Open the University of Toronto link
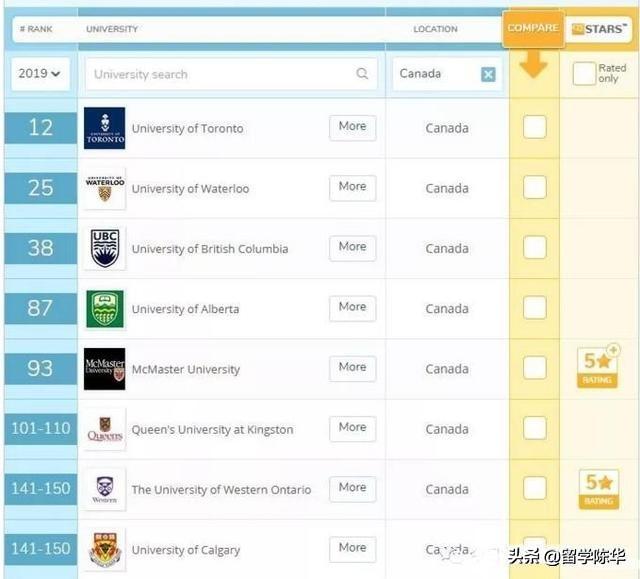640x579 pixels. pos(187,129)
